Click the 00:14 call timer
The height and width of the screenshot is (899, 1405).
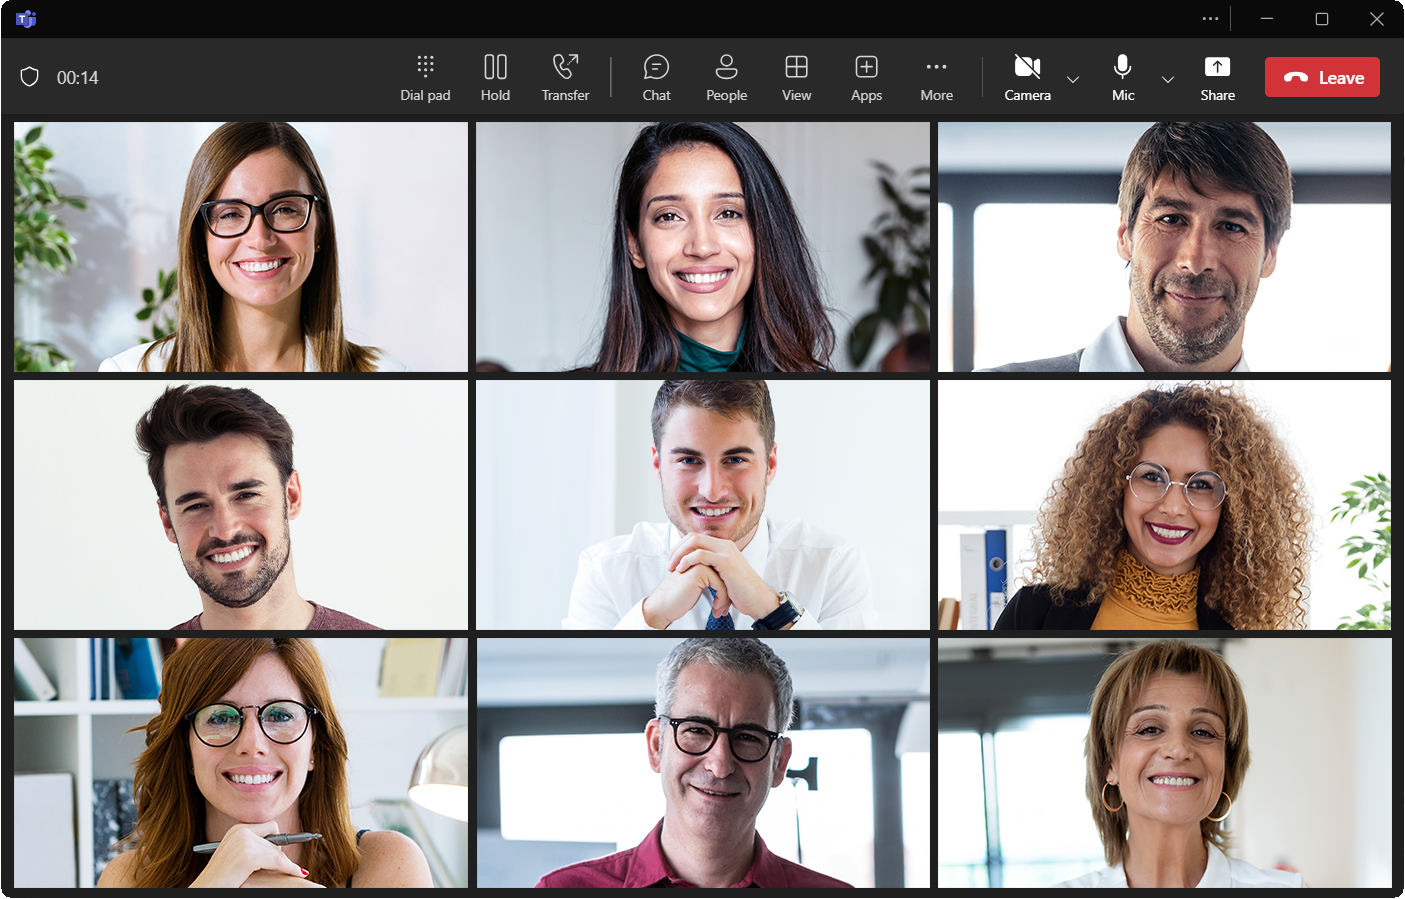[78, 78]
